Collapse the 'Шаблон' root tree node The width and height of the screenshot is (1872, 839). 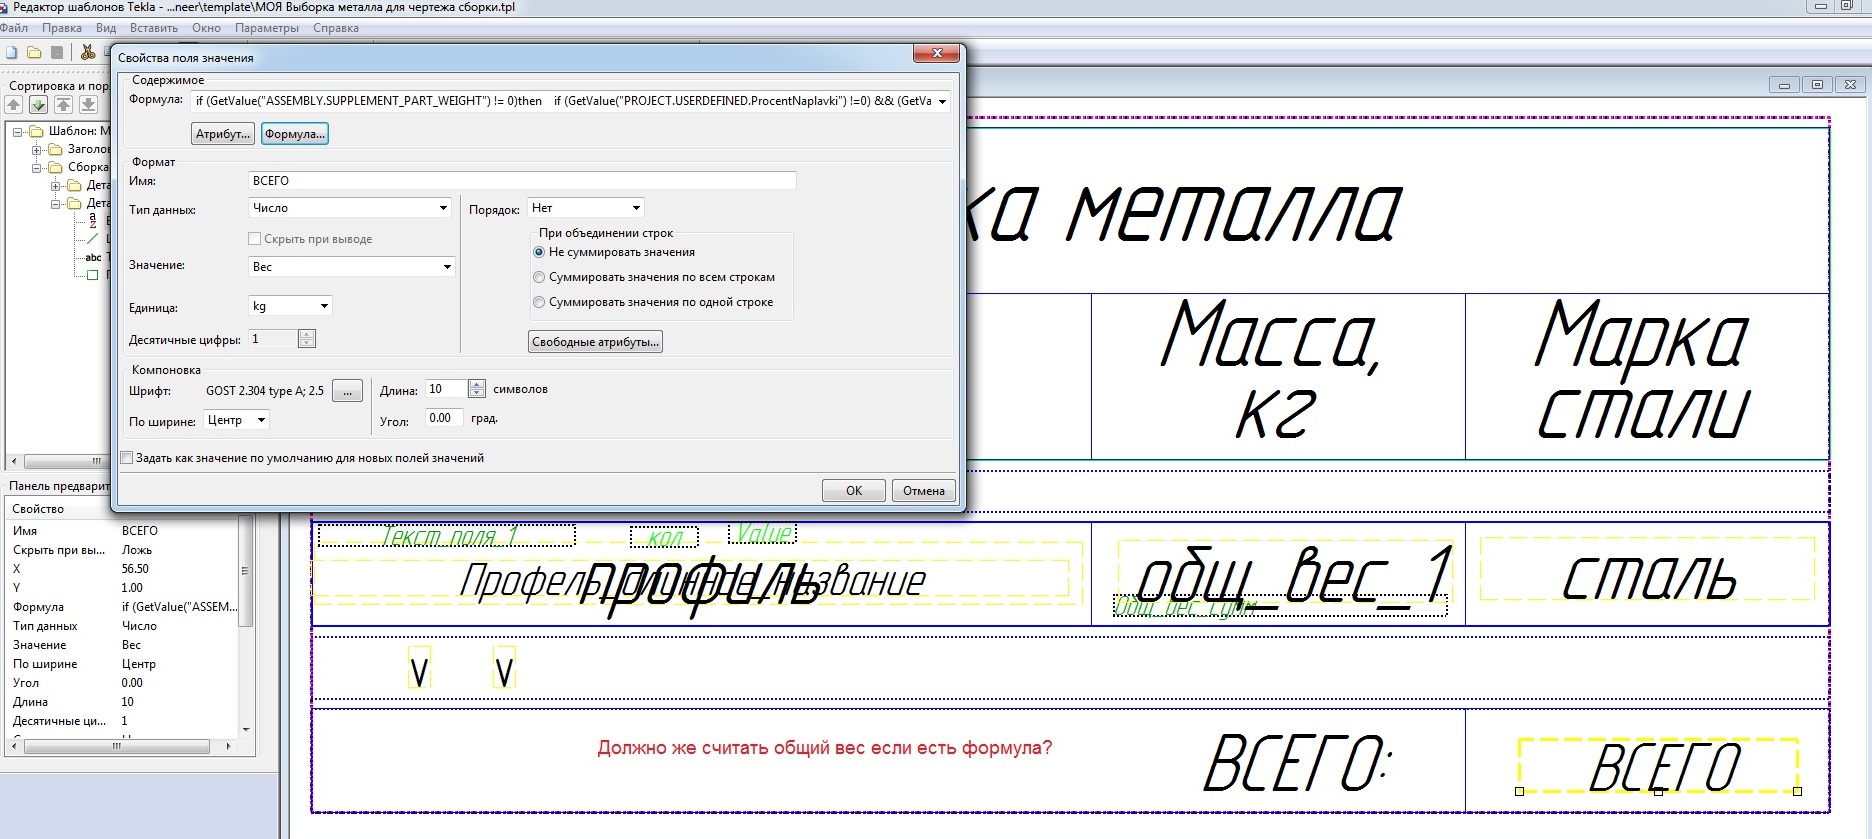coord(18,131)
